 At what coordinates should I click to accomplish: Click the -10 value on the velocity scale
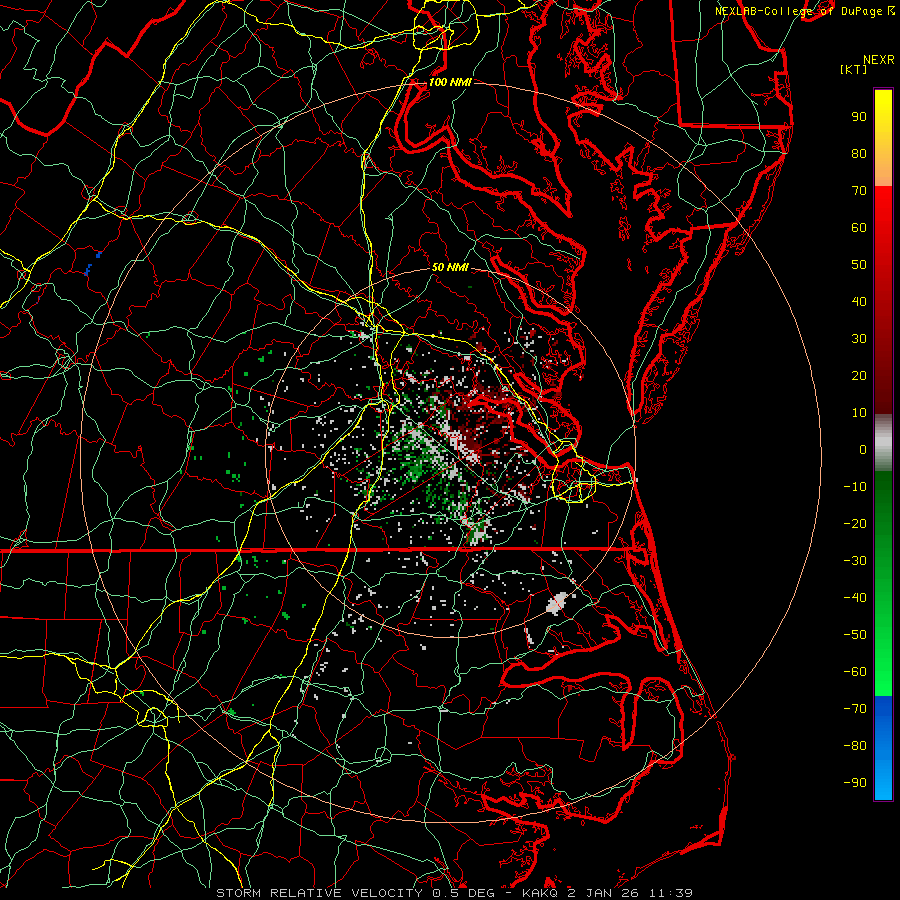[855, 487]
